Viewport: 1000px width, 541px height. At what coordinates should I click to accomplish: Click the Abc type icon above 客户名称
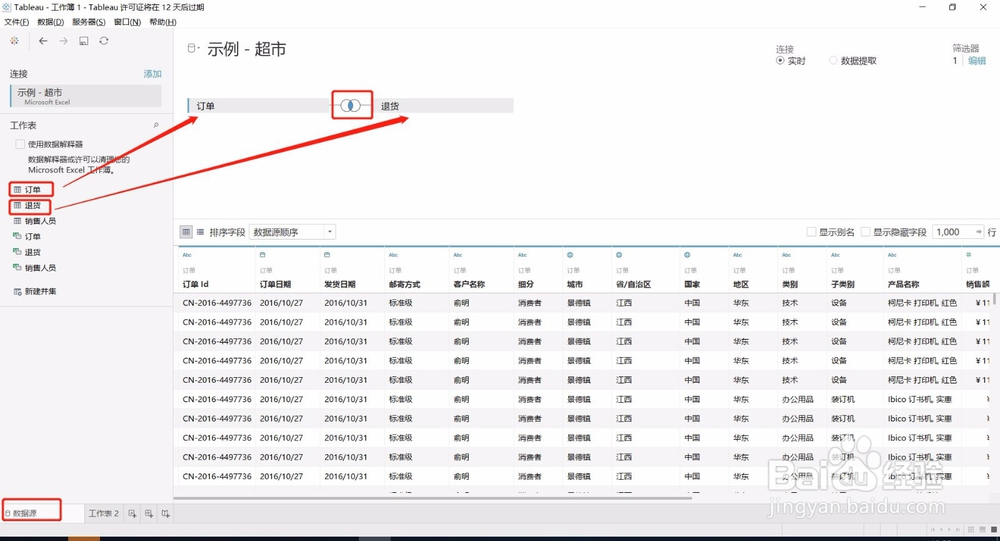458,255
